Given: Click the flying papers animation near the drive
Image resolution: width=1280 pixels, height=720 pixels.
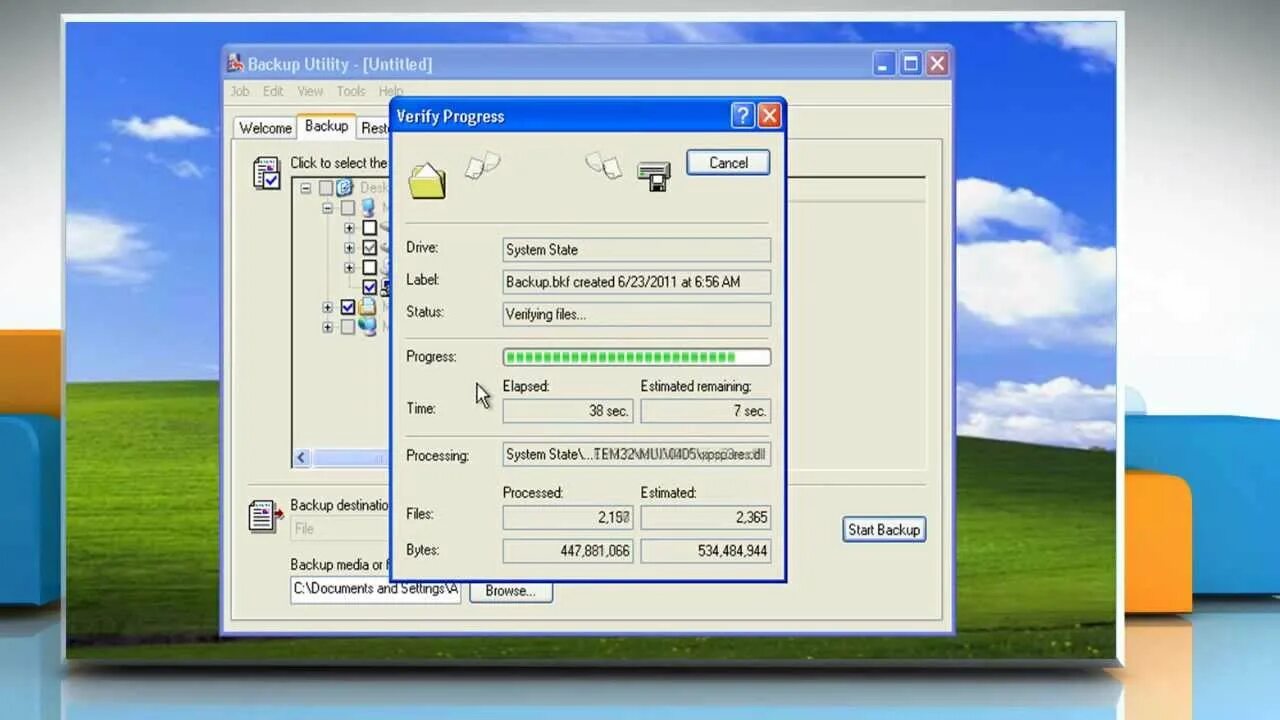Looking at the screenshot, I should click(603, 165).
